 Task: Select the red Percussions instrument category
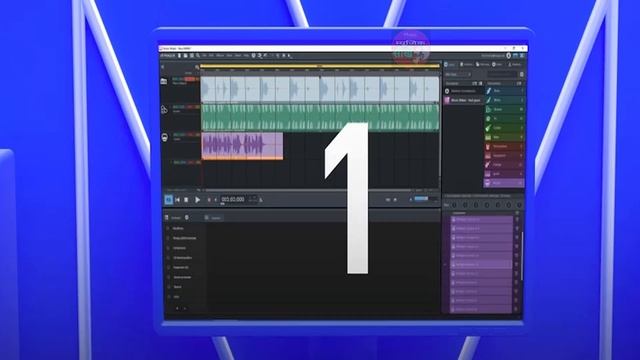(504, 146)
